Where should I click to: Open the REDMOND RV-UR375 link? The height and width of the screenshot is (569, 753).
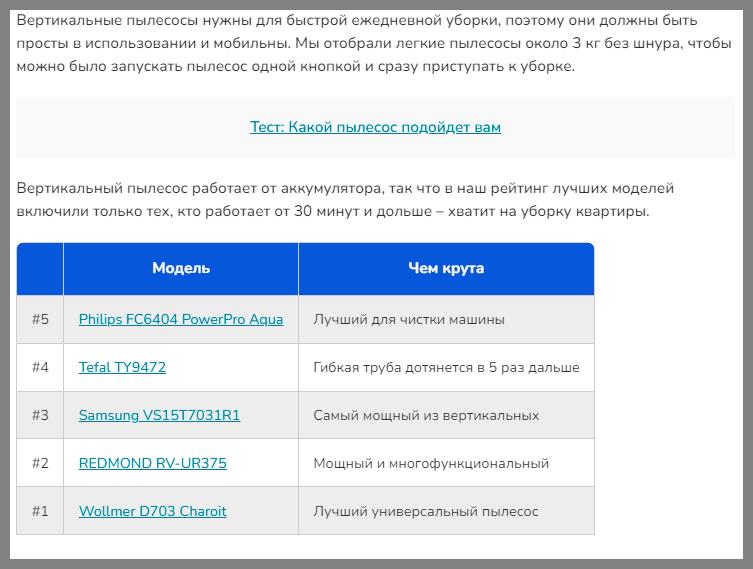(x=153, y=463)
